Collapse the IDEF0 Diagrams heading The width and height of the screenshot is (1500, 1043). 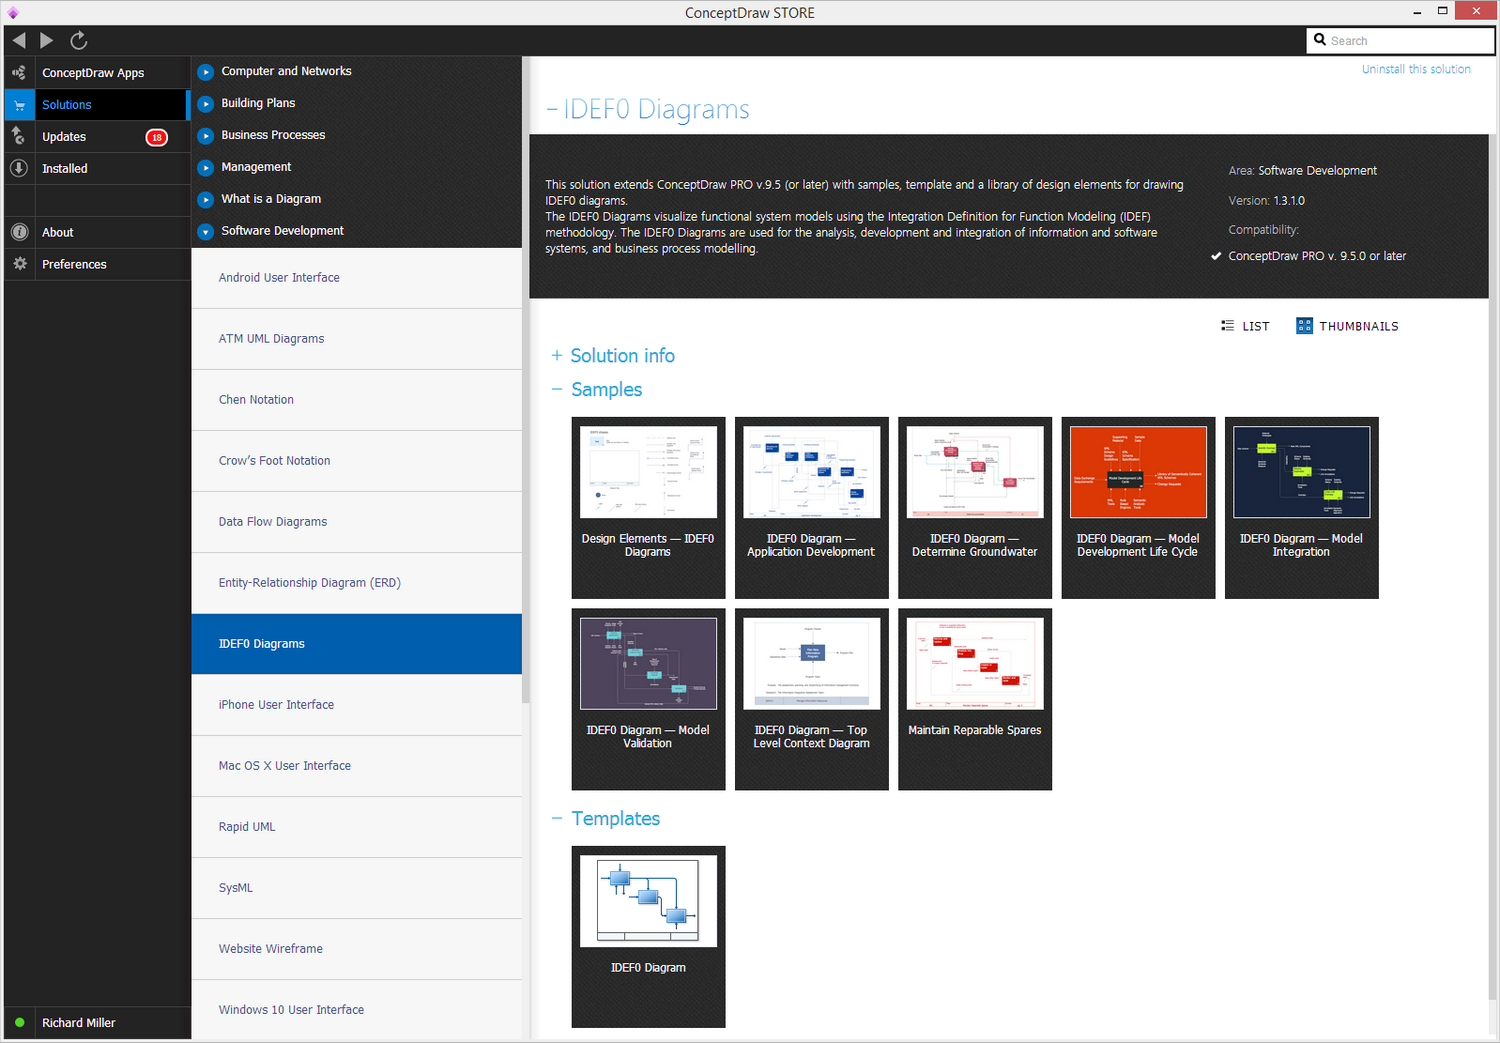coord(552,110)
